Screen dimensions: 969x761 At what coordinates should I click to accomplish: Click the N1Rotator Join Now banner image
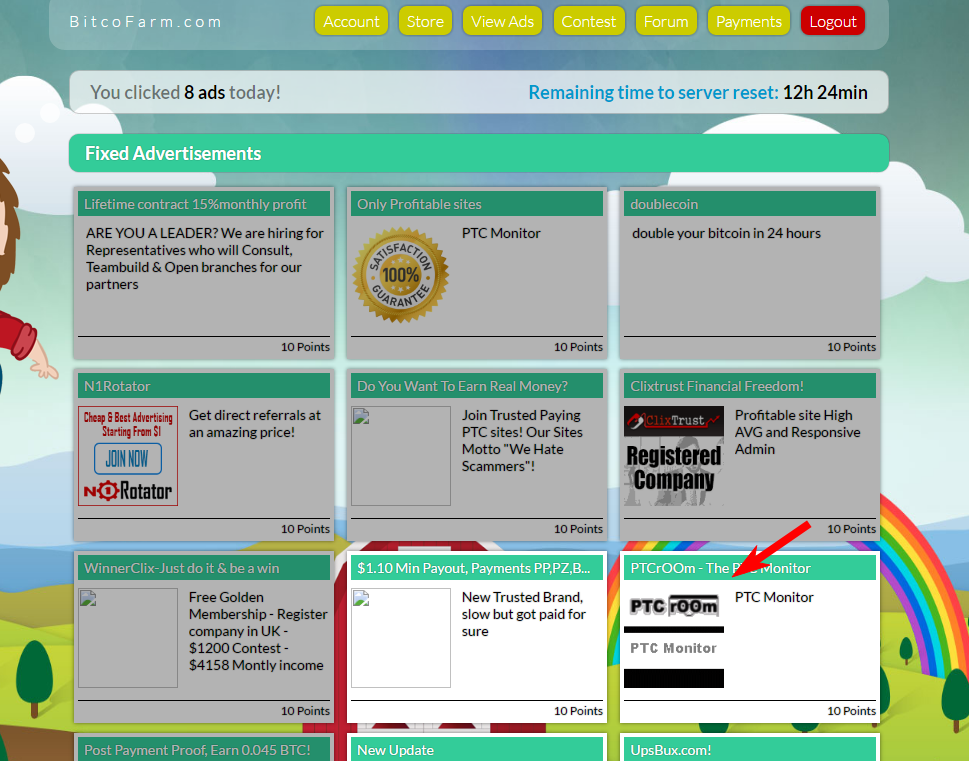point(128,455)
